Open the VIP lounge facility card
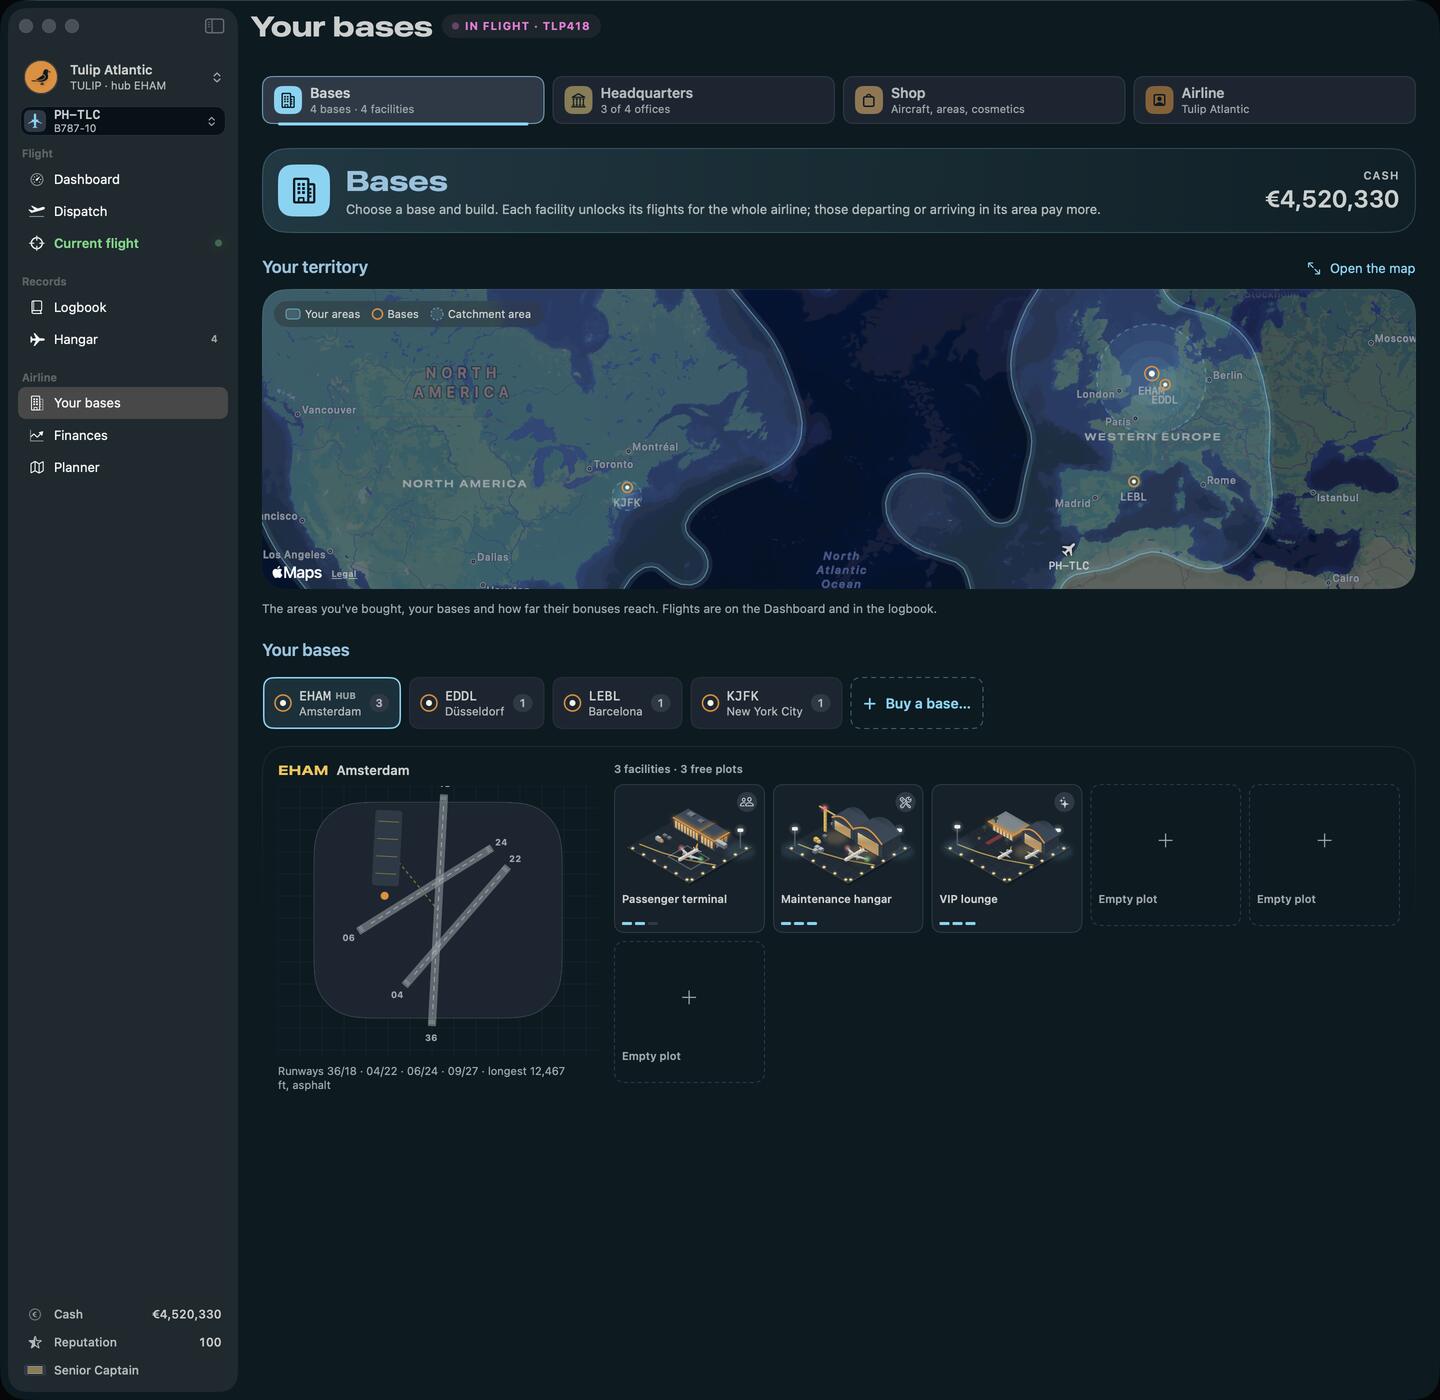1440x1400 pixels. (1007, 858)
